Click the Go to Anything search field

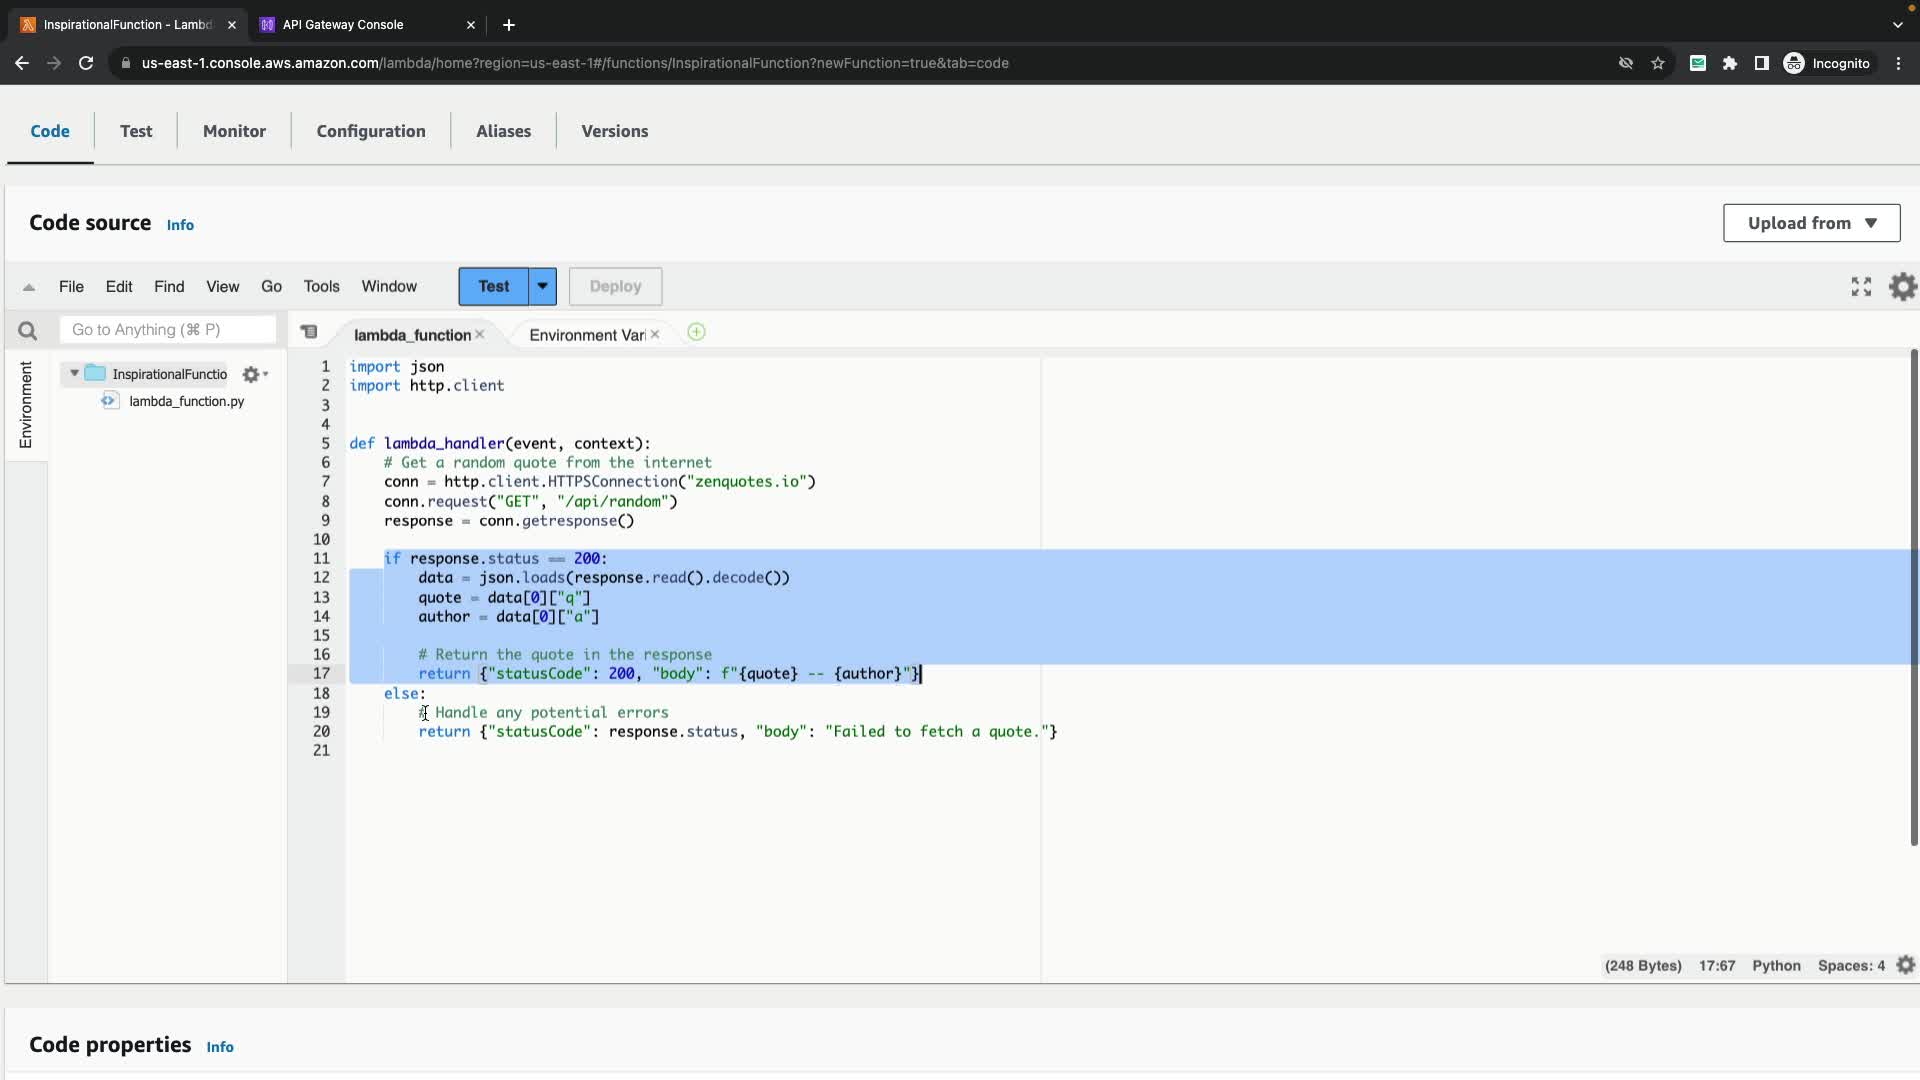(167, 329)
